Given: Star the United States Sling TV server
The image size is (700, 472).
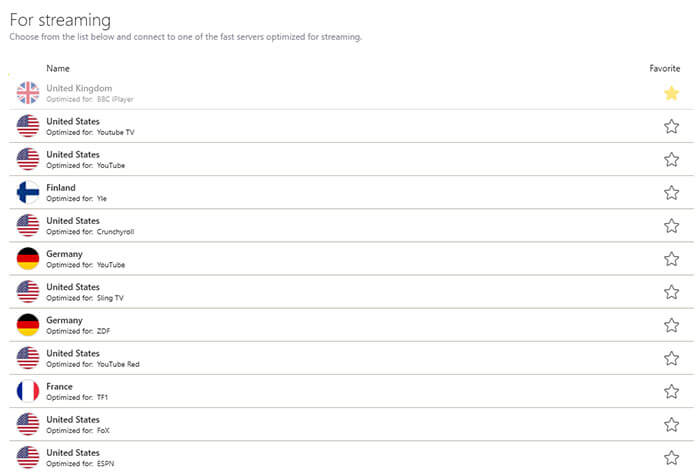Looking at the screenshot, I should click(x=671, y=292).
